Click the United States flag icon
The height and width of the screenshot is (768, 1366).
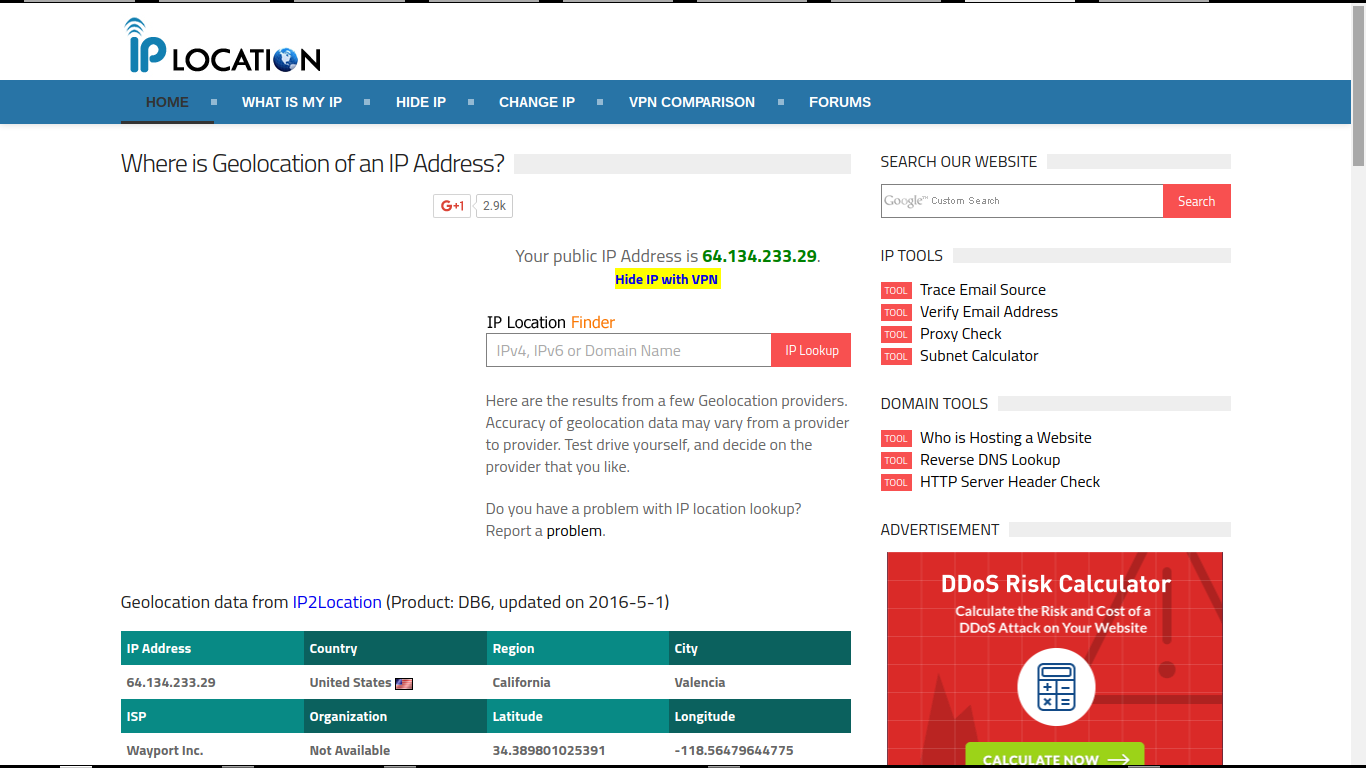[404, 684]
